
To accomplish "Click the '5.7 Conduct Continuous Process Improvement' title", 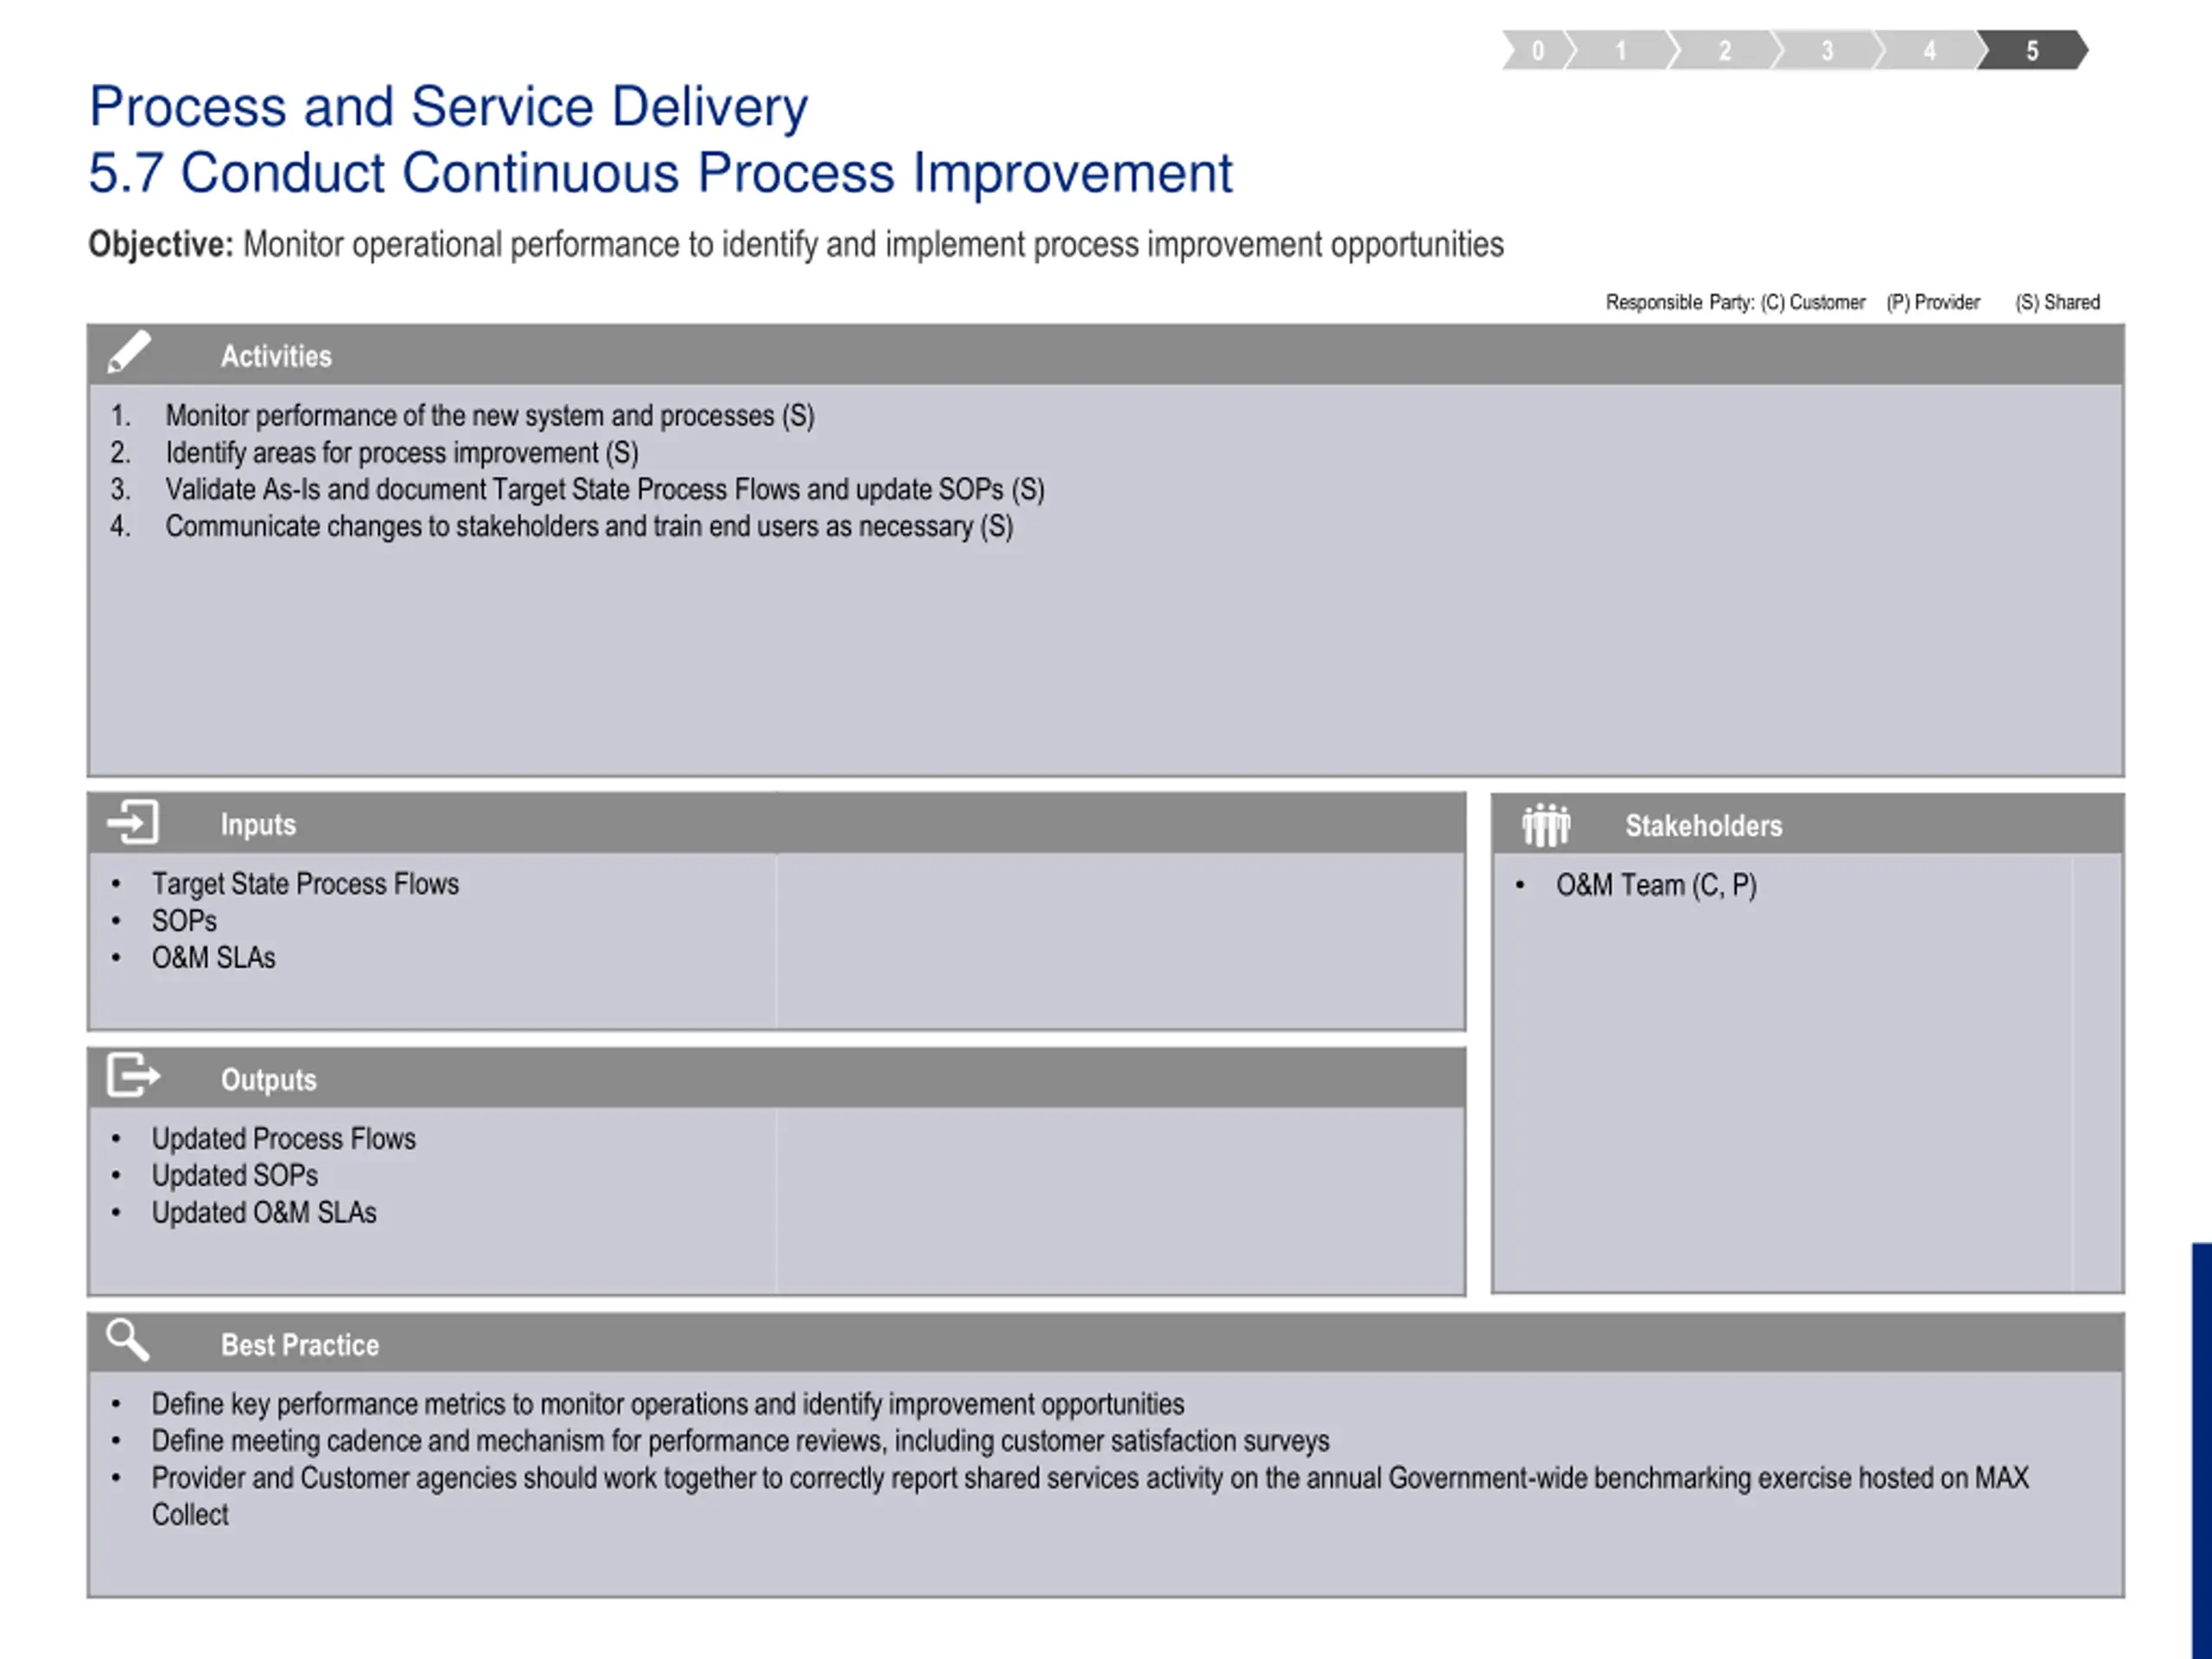I will coord(660,172).
